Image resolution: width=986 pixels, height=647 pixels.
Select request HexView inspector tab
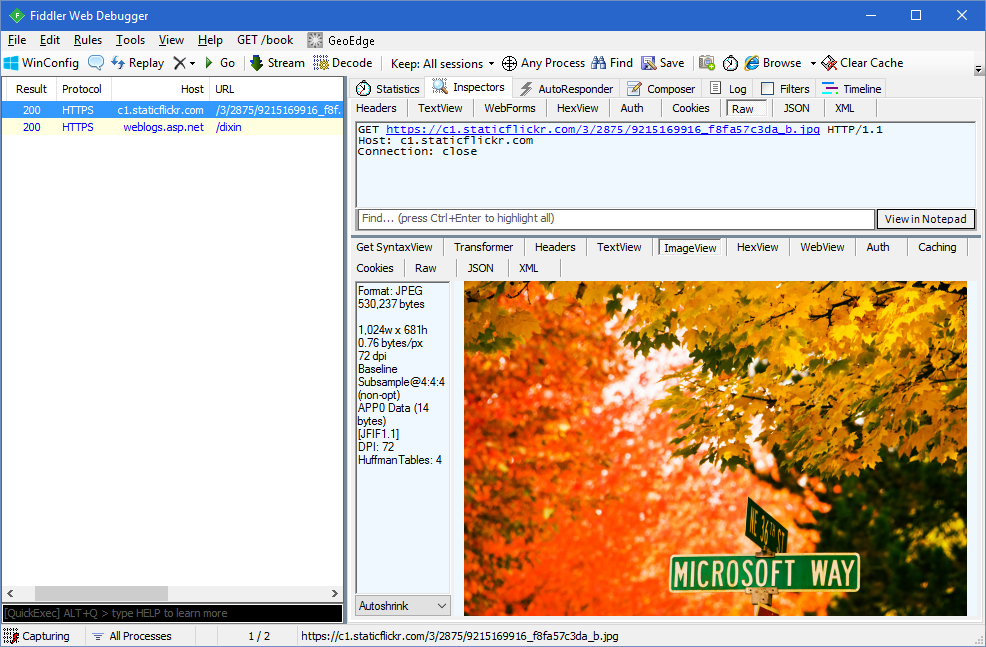[577, 108]
